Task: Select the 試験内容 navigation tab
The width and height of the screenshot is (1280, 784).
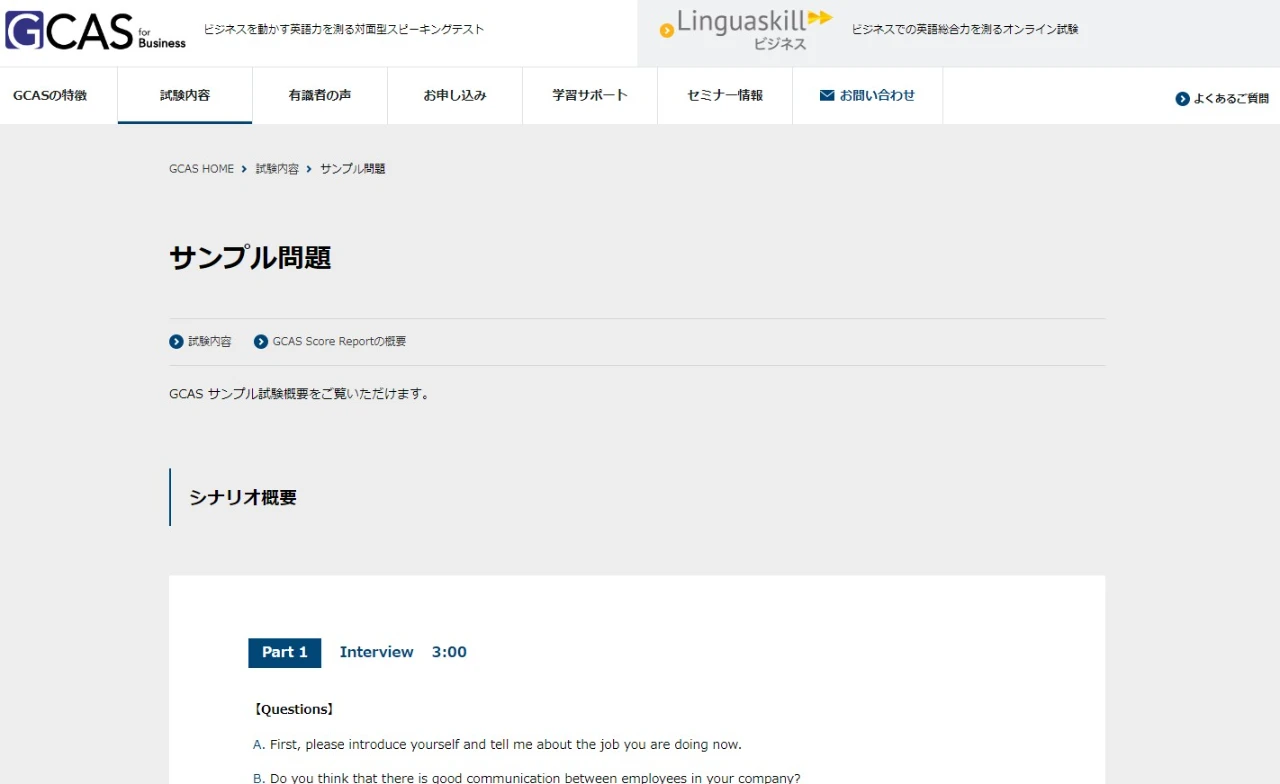Action: pyautogui.click(x=184, y=95)
